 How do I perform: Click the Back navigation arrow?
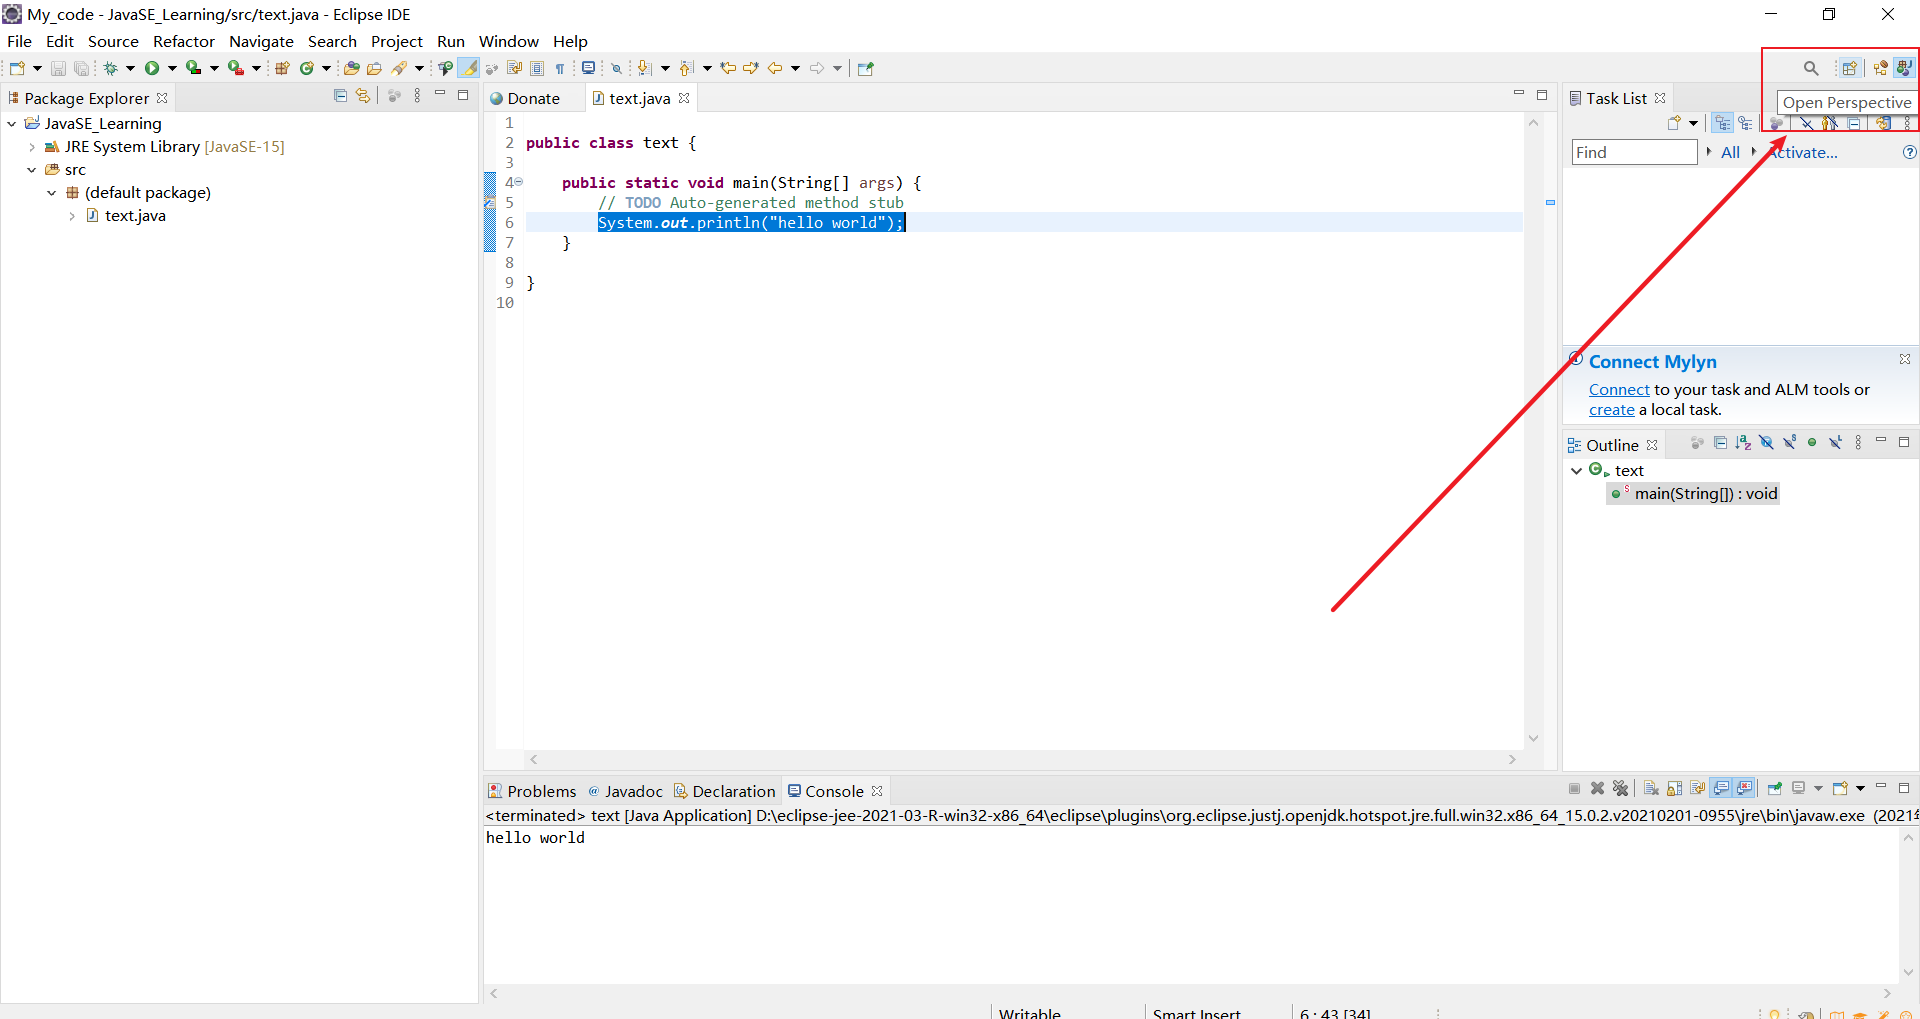[775, 68]
